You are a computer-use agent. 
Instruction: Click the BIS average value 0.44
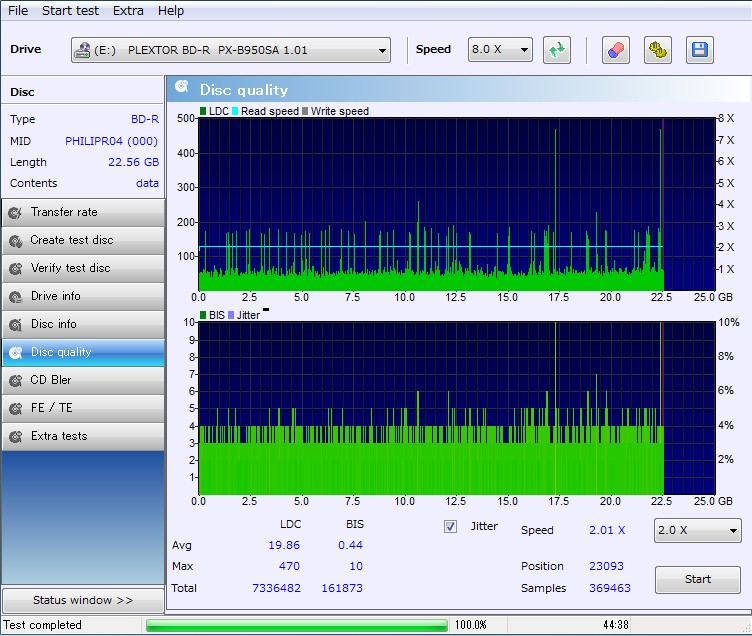pos(350,545)
